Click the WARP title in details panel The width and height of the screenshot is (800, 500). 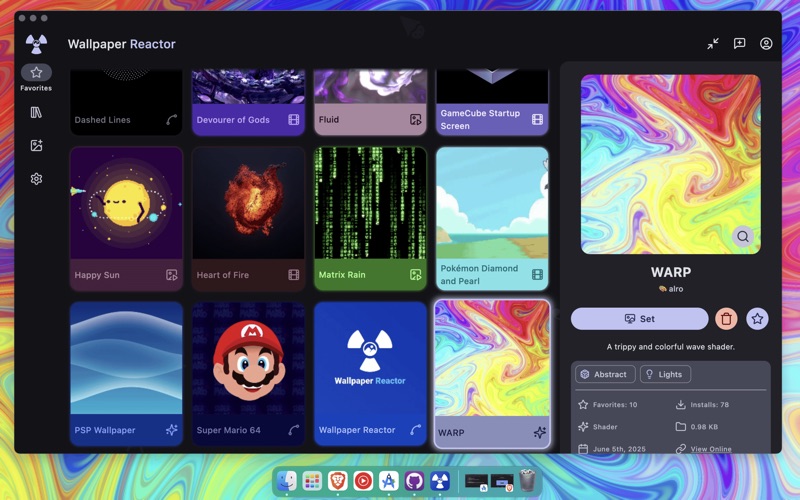click(670, 272)
